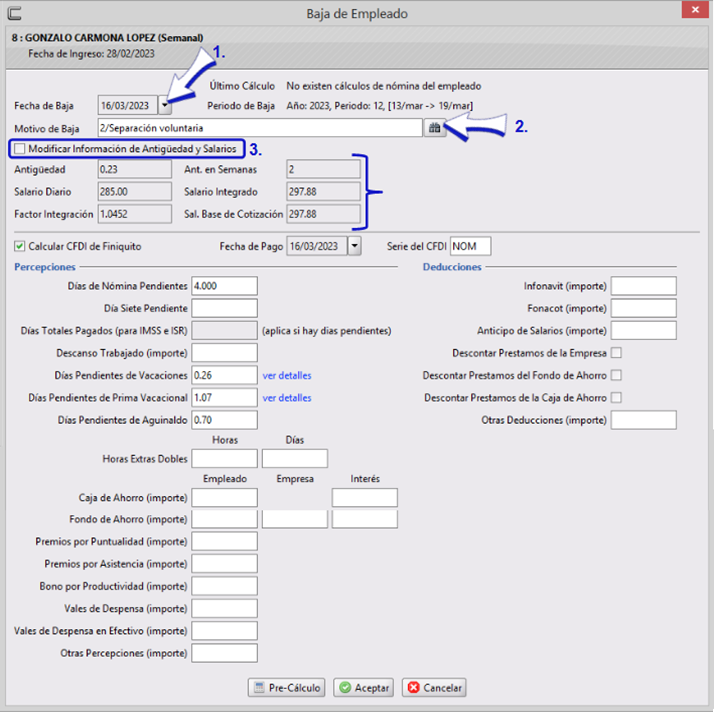Viewport: 714px width, 712px height.
Task: Open the Fecha de Baja date dropdown
Action: point(164,106)
